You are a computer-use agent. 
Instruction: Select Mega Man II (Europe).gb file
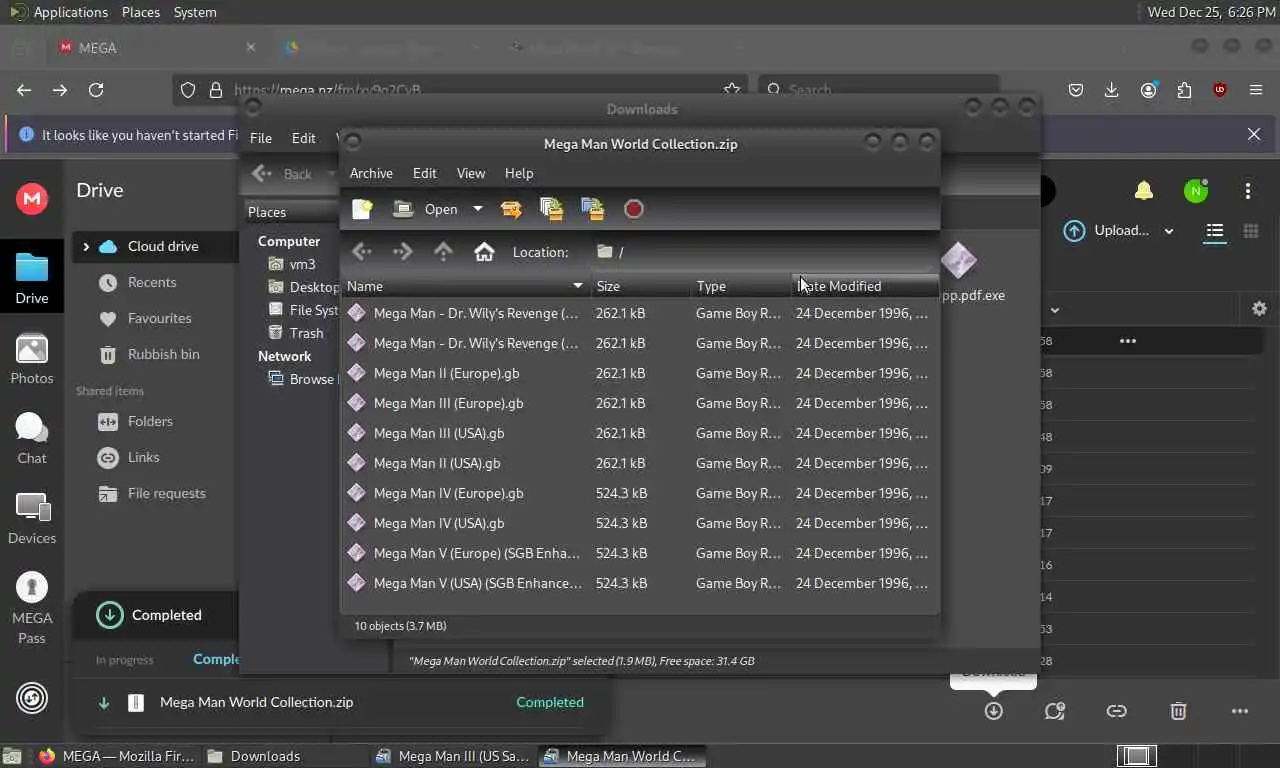pos(640,373)
